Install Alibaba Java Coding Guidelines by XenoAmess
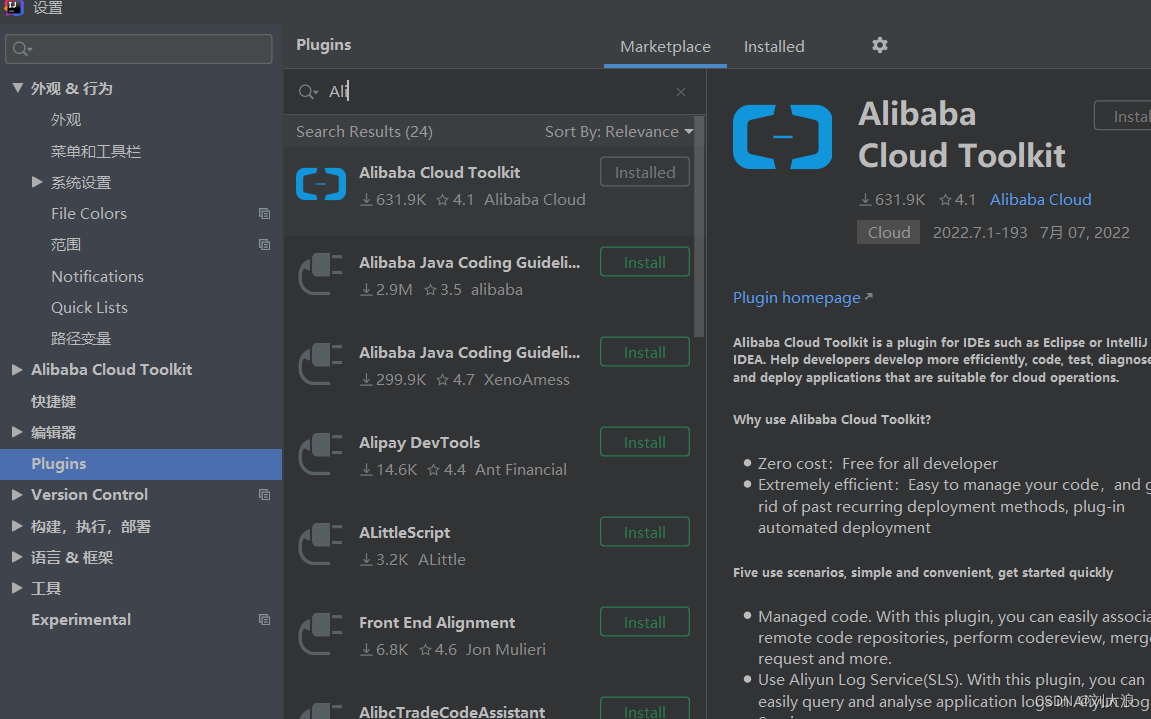 pos(645,352)
